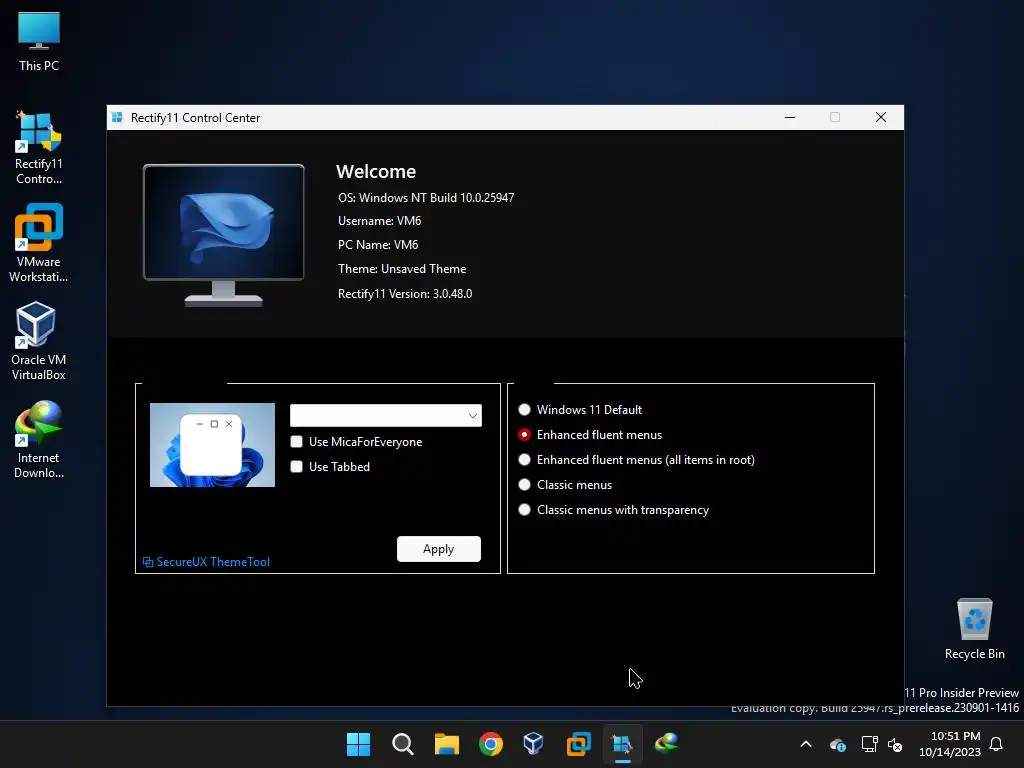Click the SecureUX ThemeTool link icon
Screen dimensions: 1024x768
(x=148, y=562)
